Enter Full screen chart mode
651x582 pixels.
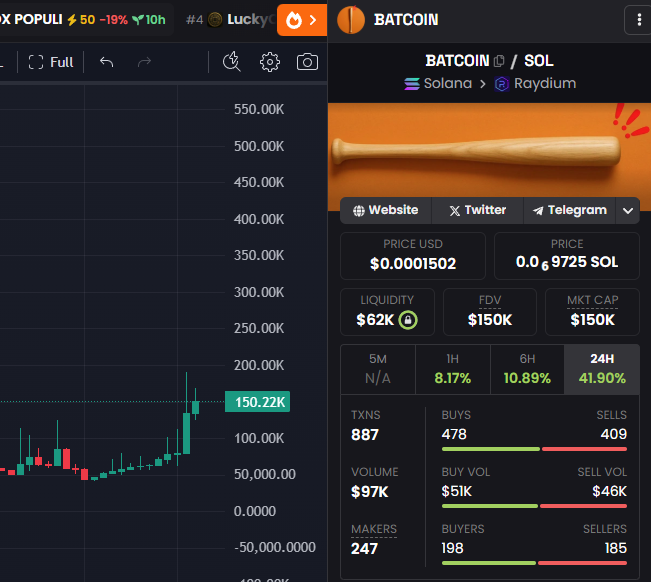pos(51,62)
